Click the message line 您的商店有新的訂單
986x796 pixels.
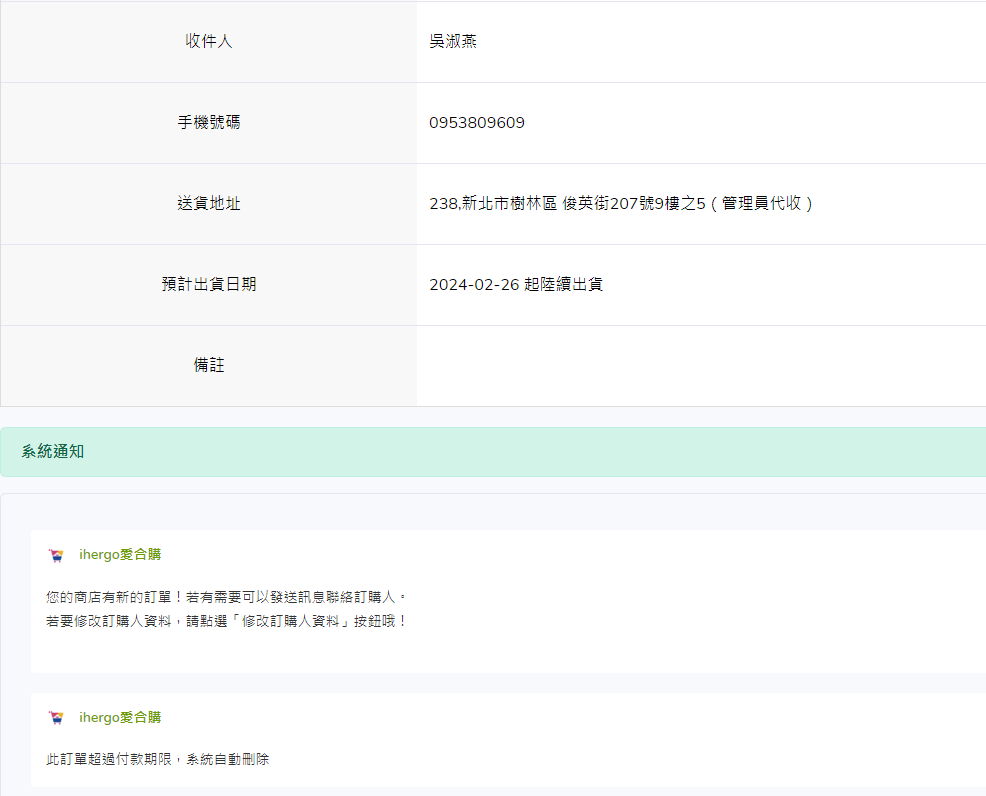(227, 597)
